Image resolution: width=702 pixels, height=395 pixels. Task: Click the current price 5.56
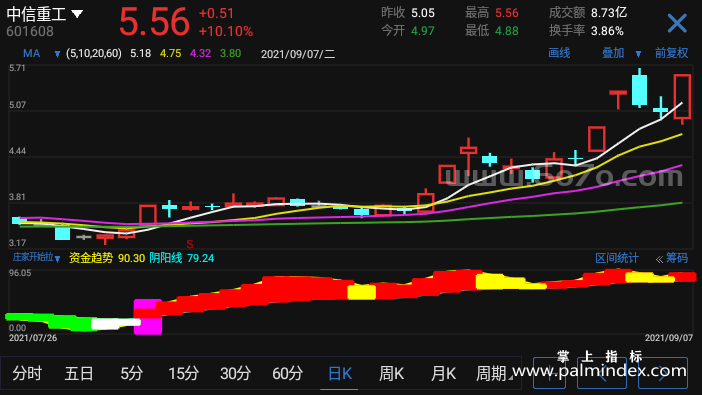tap(154, 21)
